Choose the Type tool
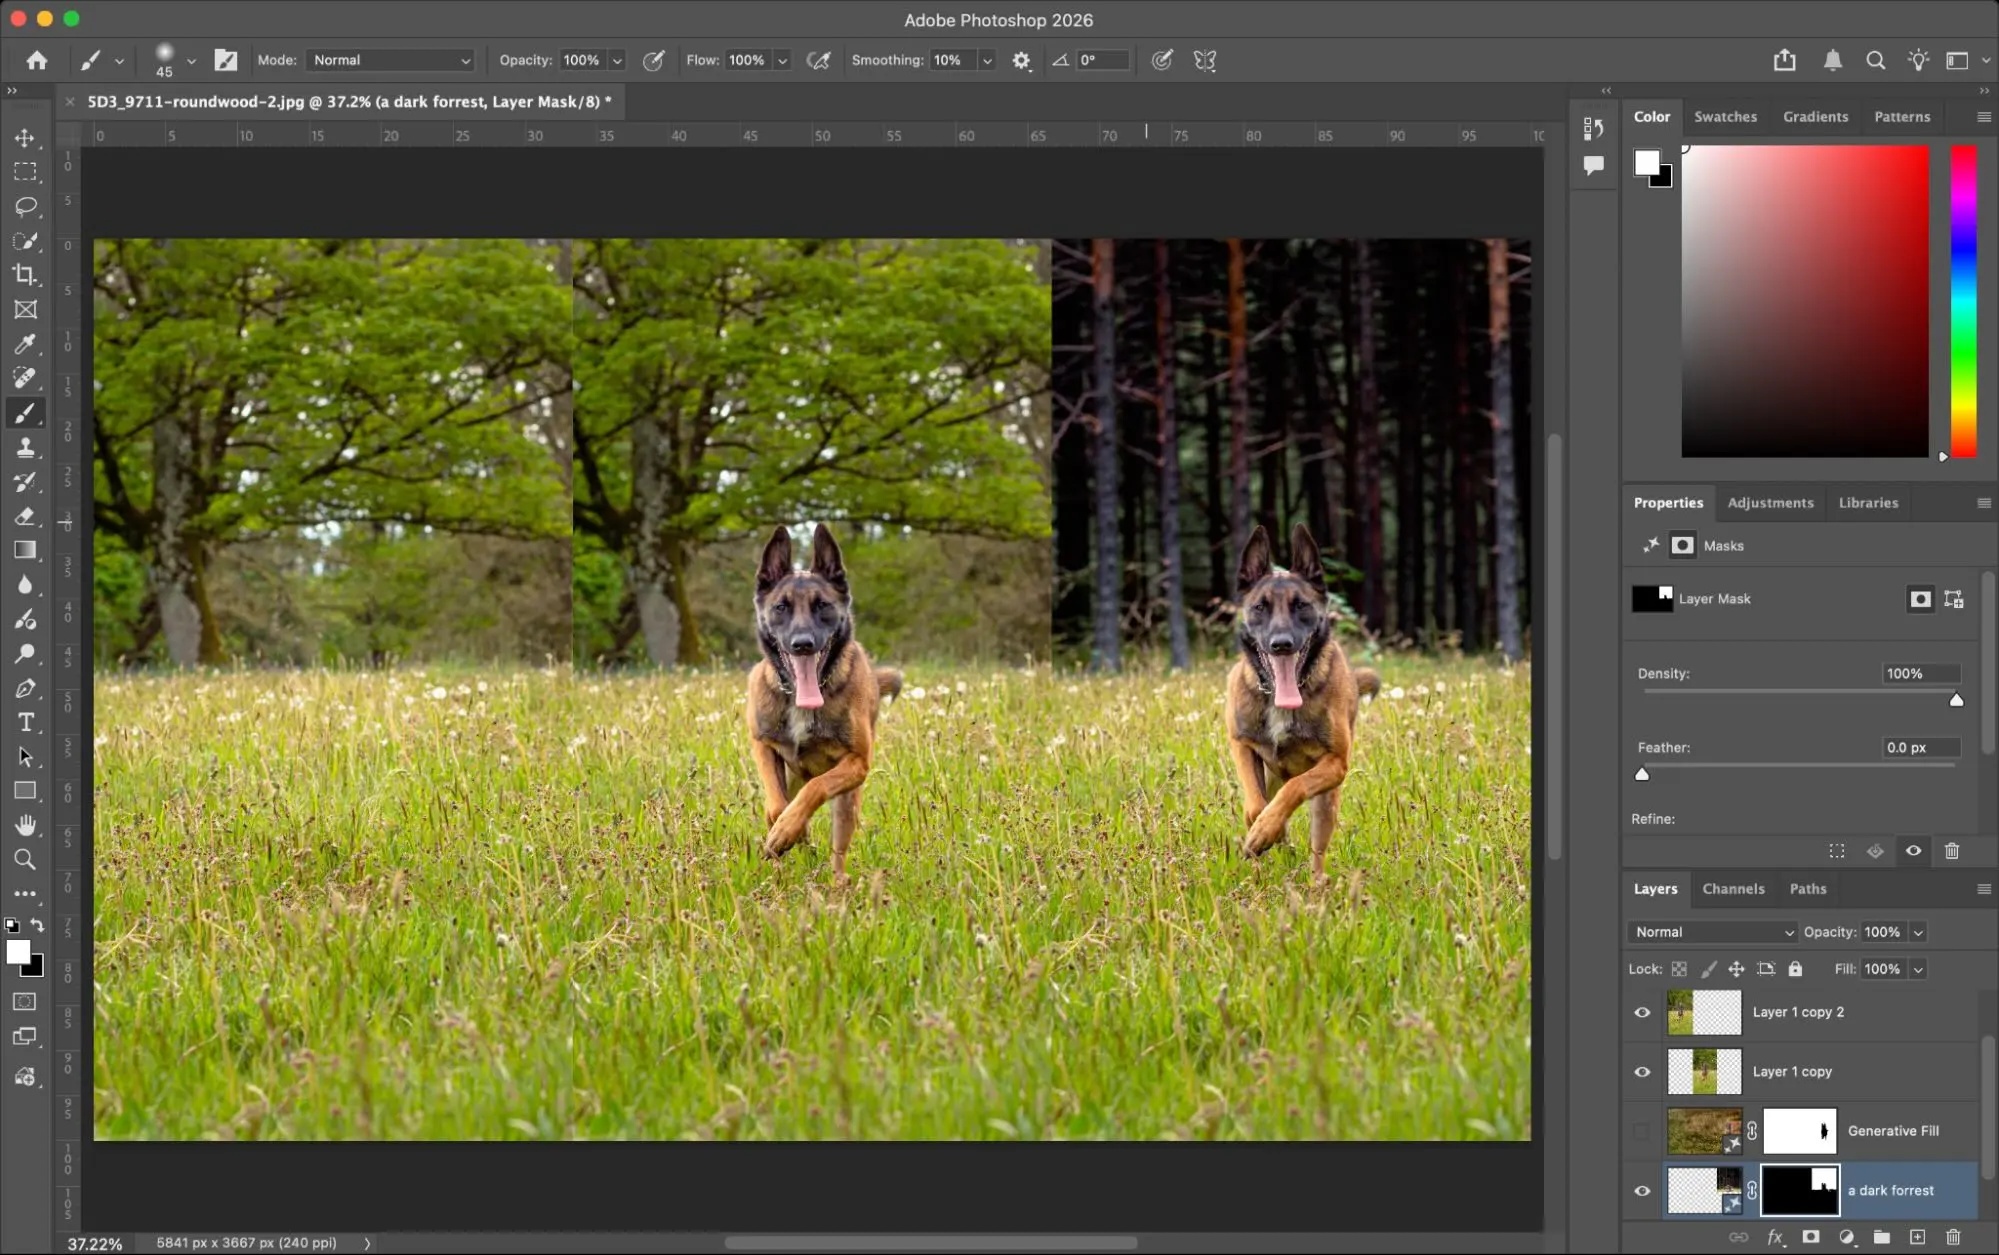The image size is (1999, 1255). coord(25,722)
